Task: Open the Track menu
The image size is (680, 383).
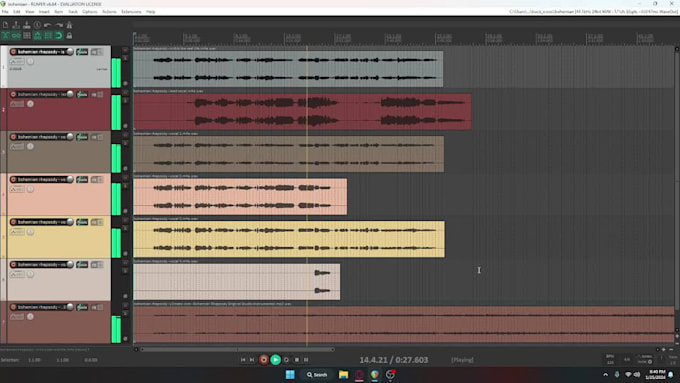Action: [x=72, y=12]
